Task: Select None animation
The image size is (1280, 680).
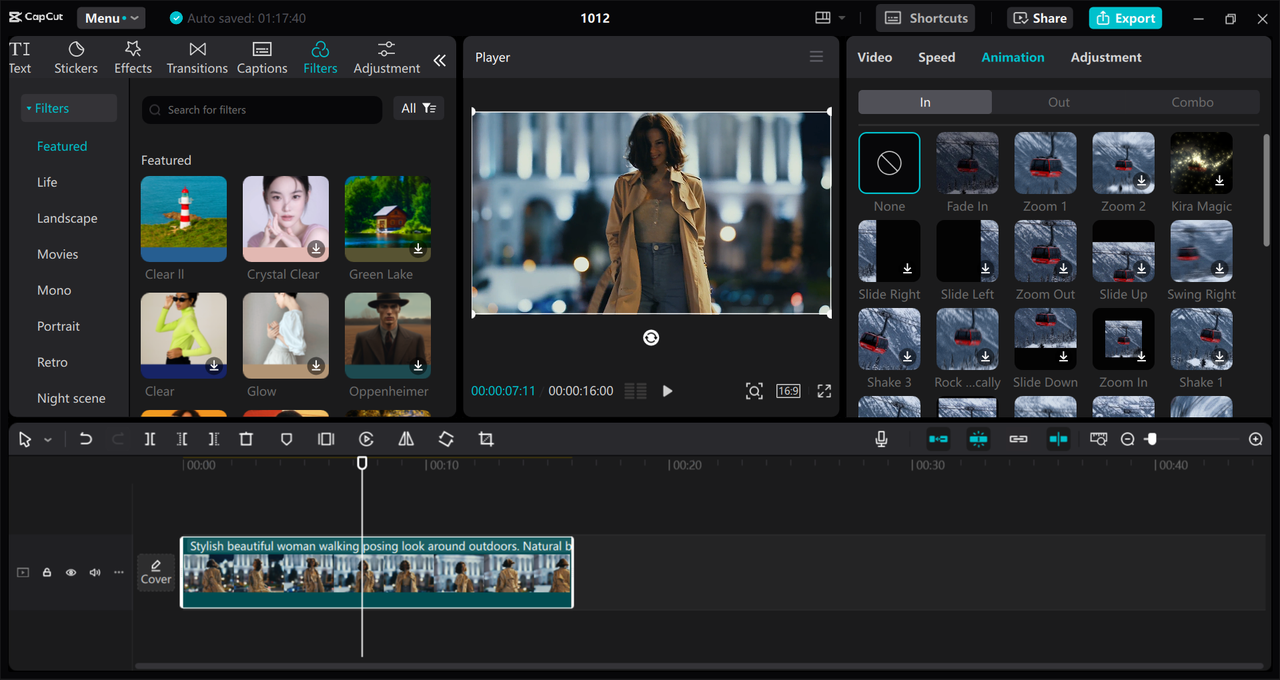Action: coord(889,163)
